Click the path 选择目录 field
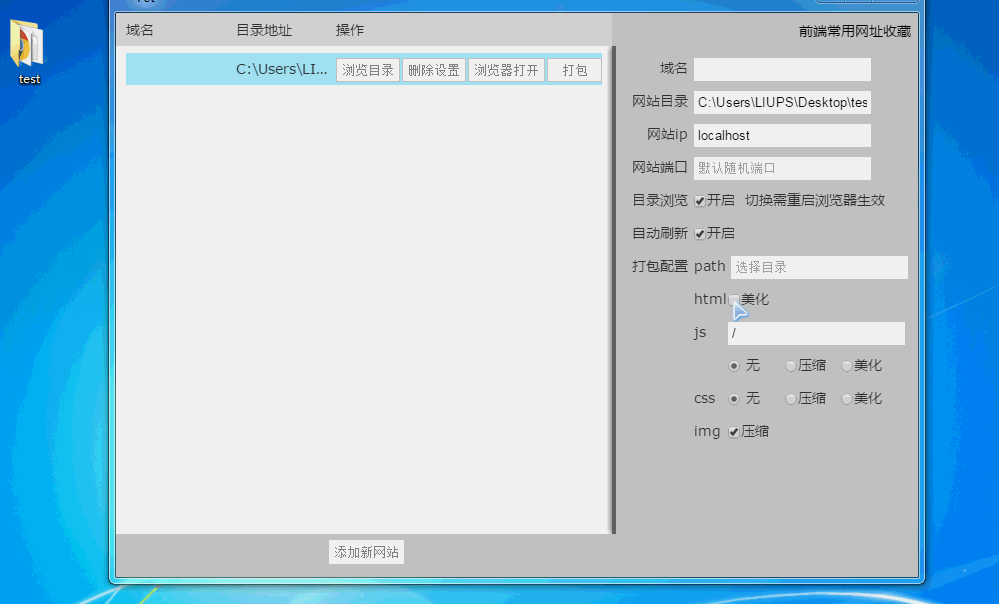Viewport: 999px width, 604px height. (818, 267)
